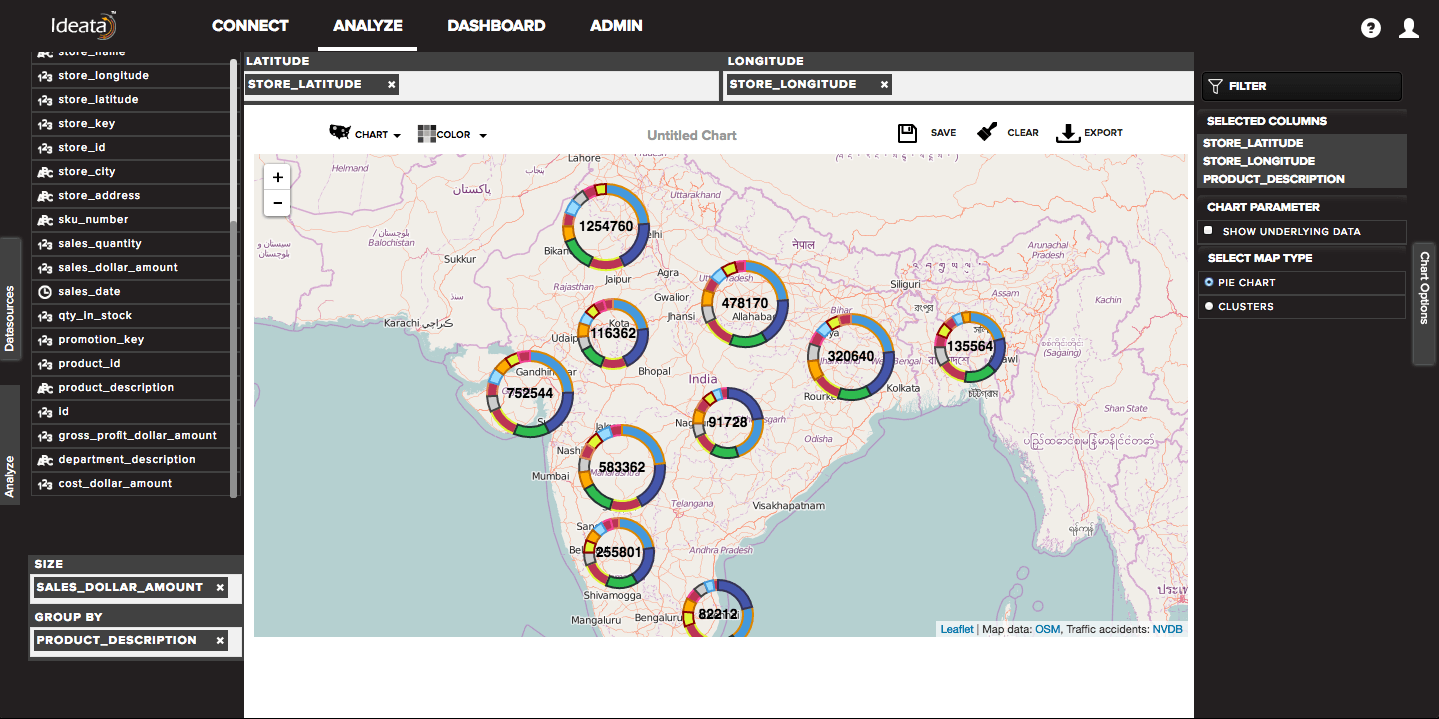Viewport: 1439px width, 719px height.
Task: Click the filter funnel icon
Action: [1215, 86]
